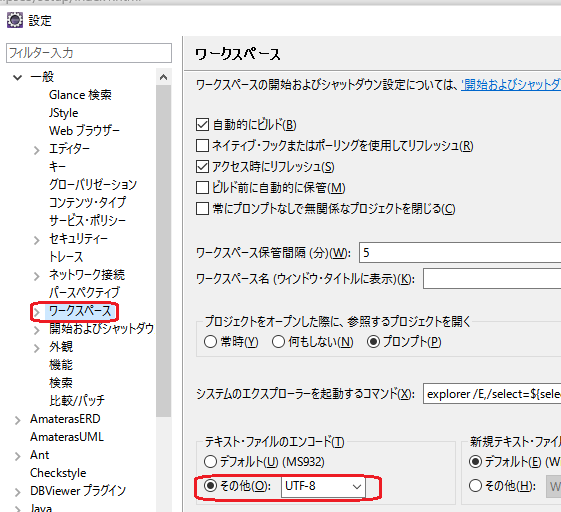
Task: Select Web ブラウザー in the tree
Action: pyautogui.click(x=84, y=131)
